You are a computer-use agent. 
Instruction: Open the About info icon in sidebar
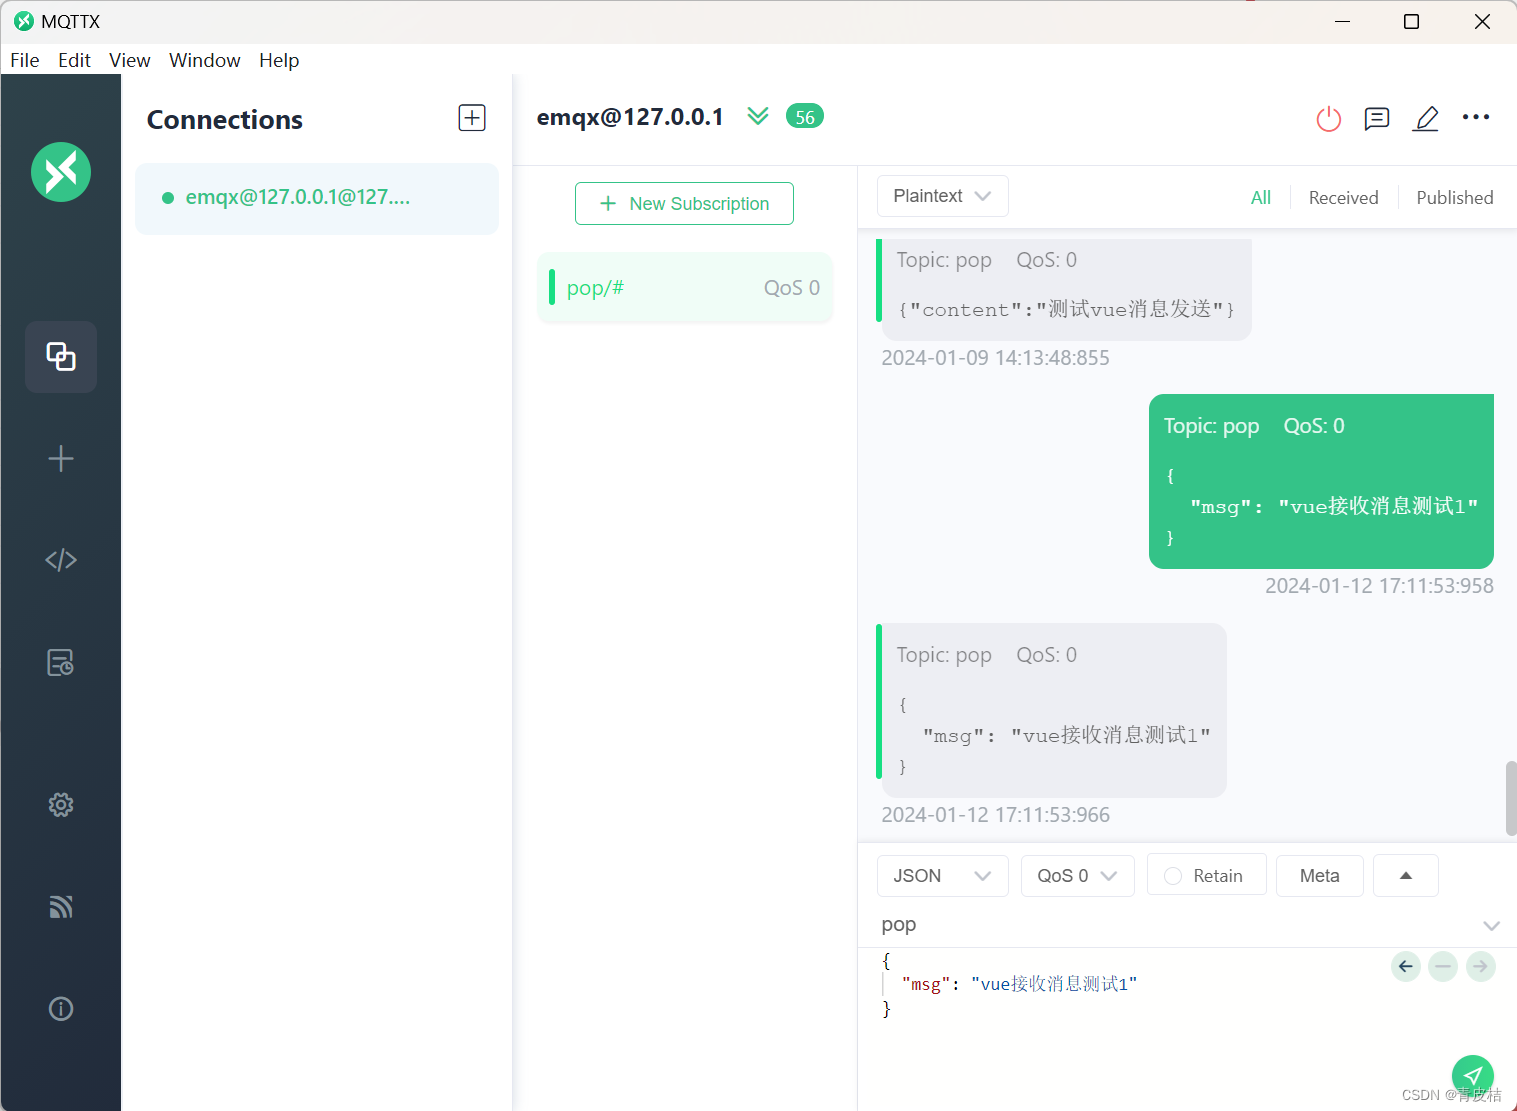point(61,1009)
